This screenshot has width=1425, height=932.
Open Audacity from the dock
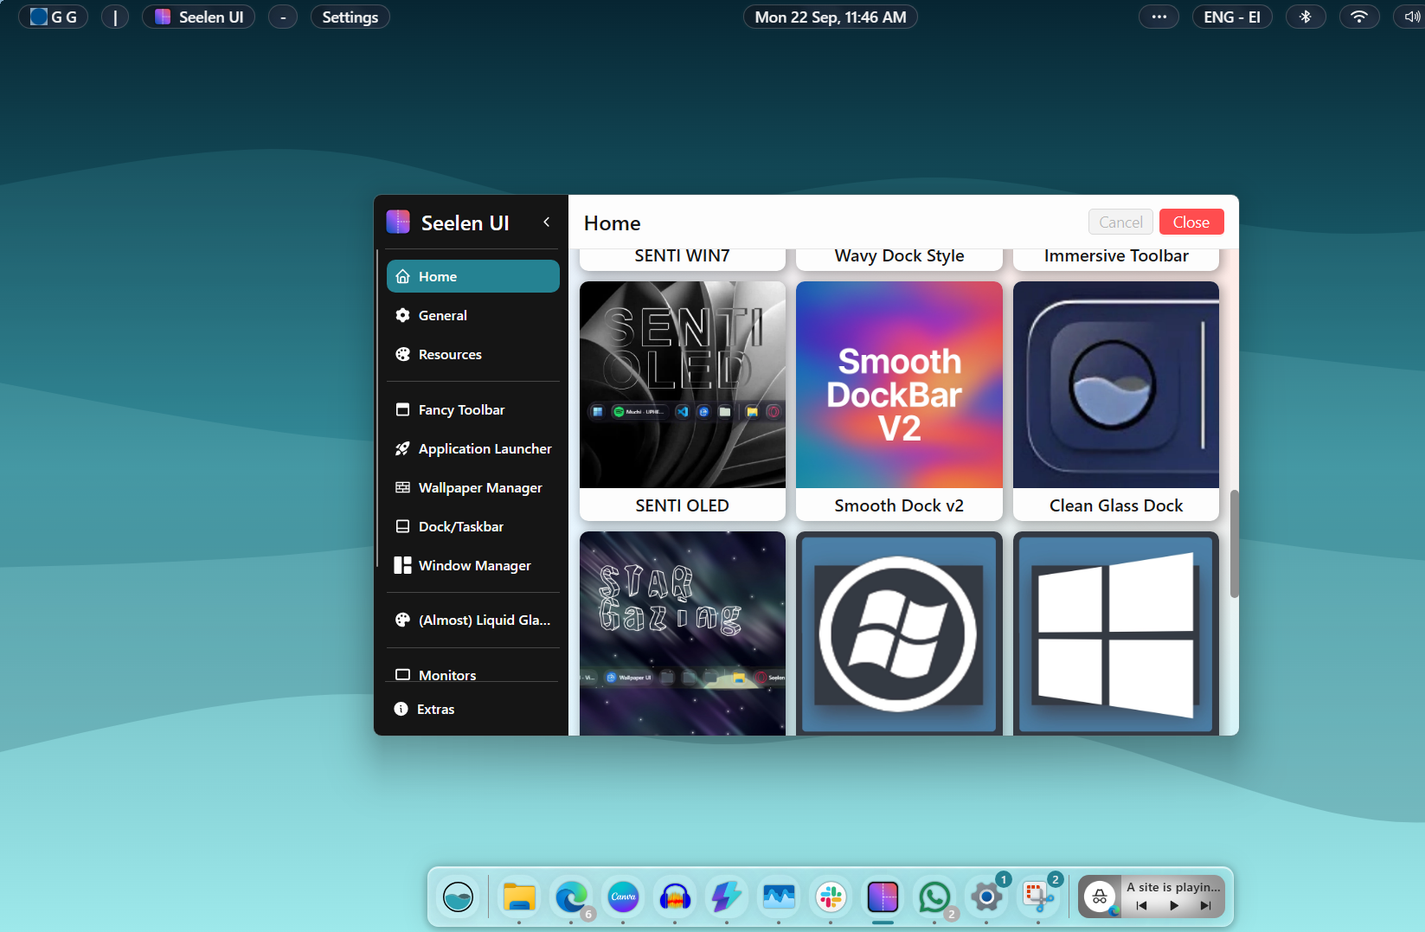coord(675,897)
